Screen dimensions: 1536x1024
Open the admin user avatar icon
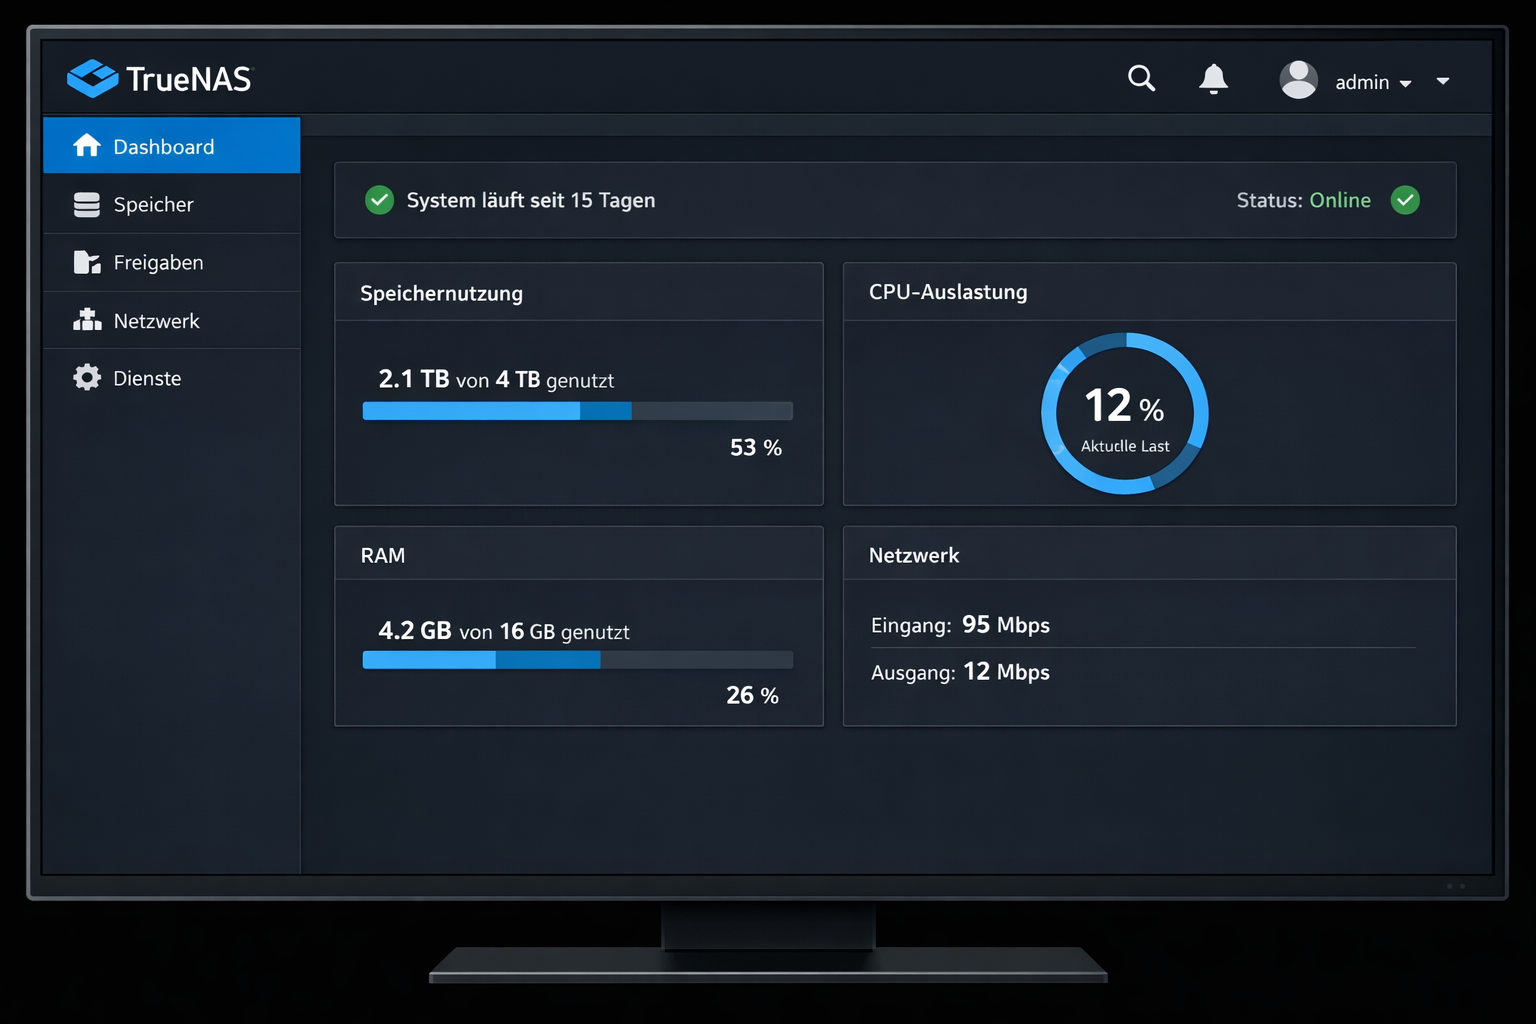pyautogui.click(x=1298, y=79)
